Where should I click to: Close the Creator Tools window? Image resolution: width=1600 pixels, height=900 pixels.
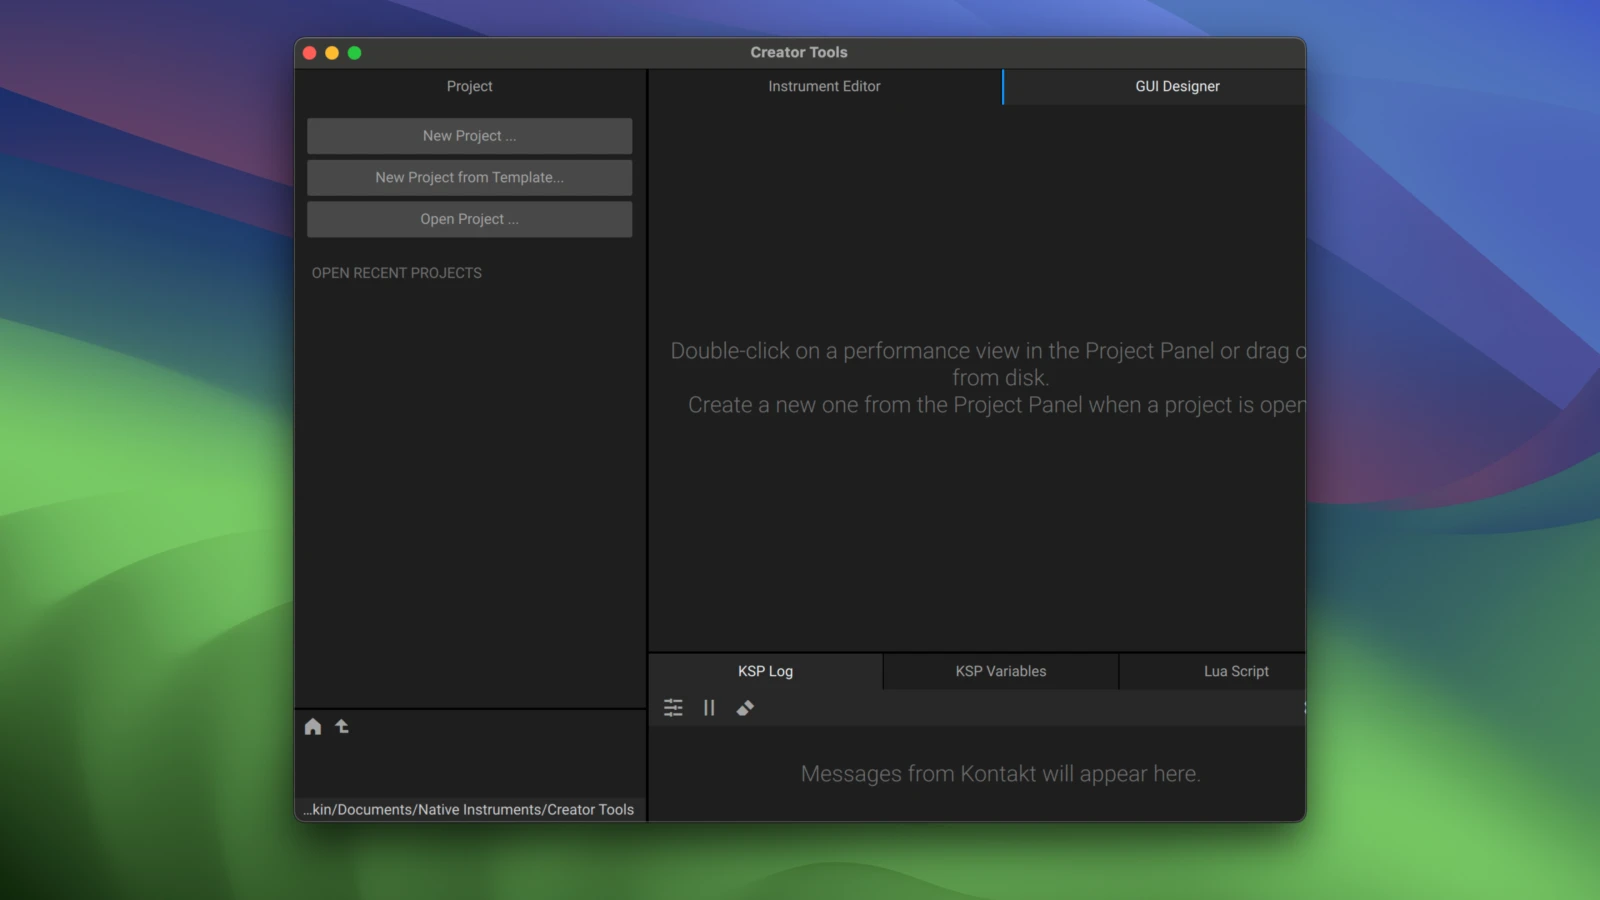[x=310, y=53]
